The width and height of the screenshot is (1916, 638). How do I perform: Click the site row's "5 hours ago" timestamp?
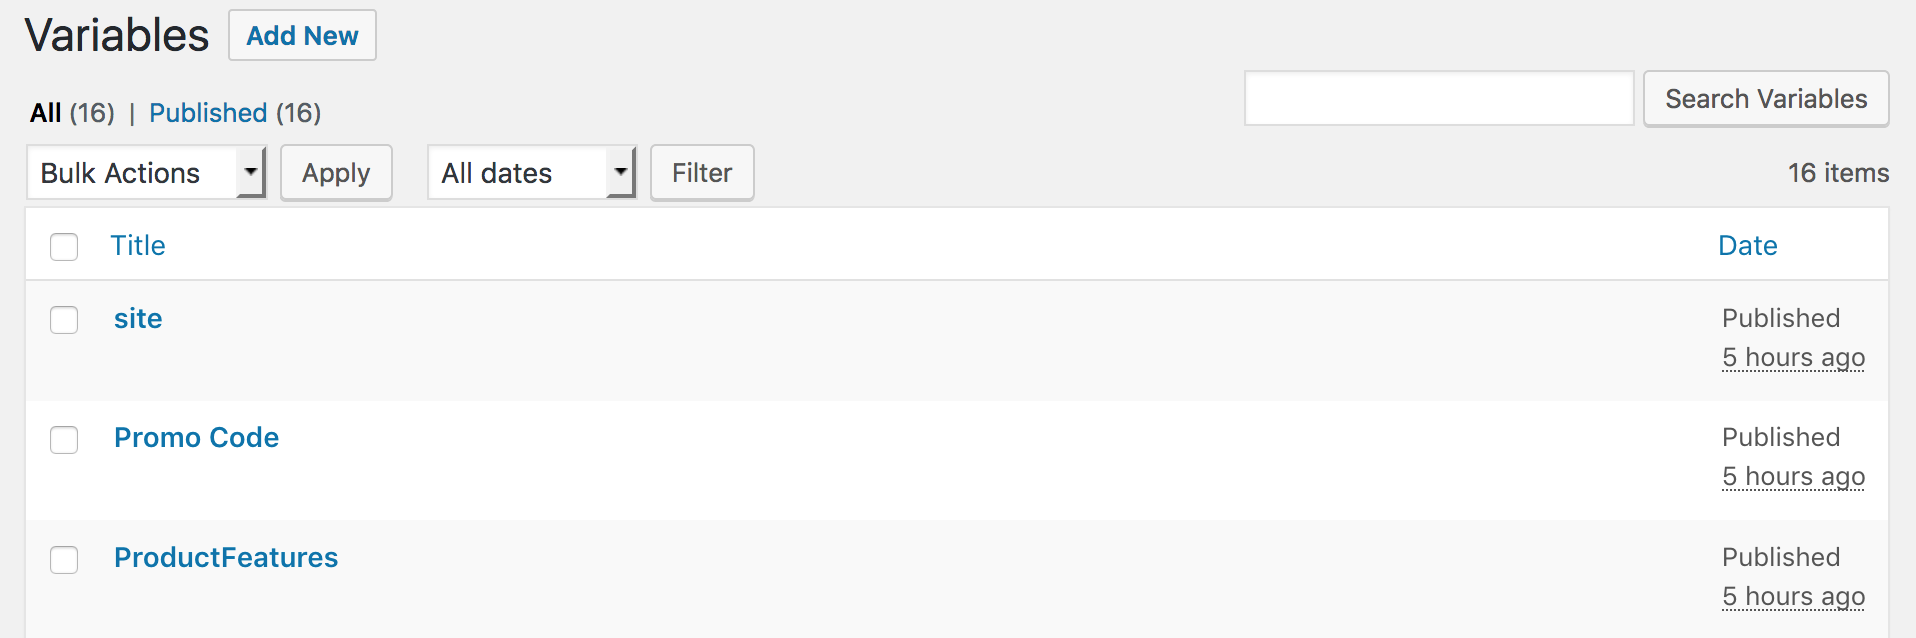(1793, 358)
